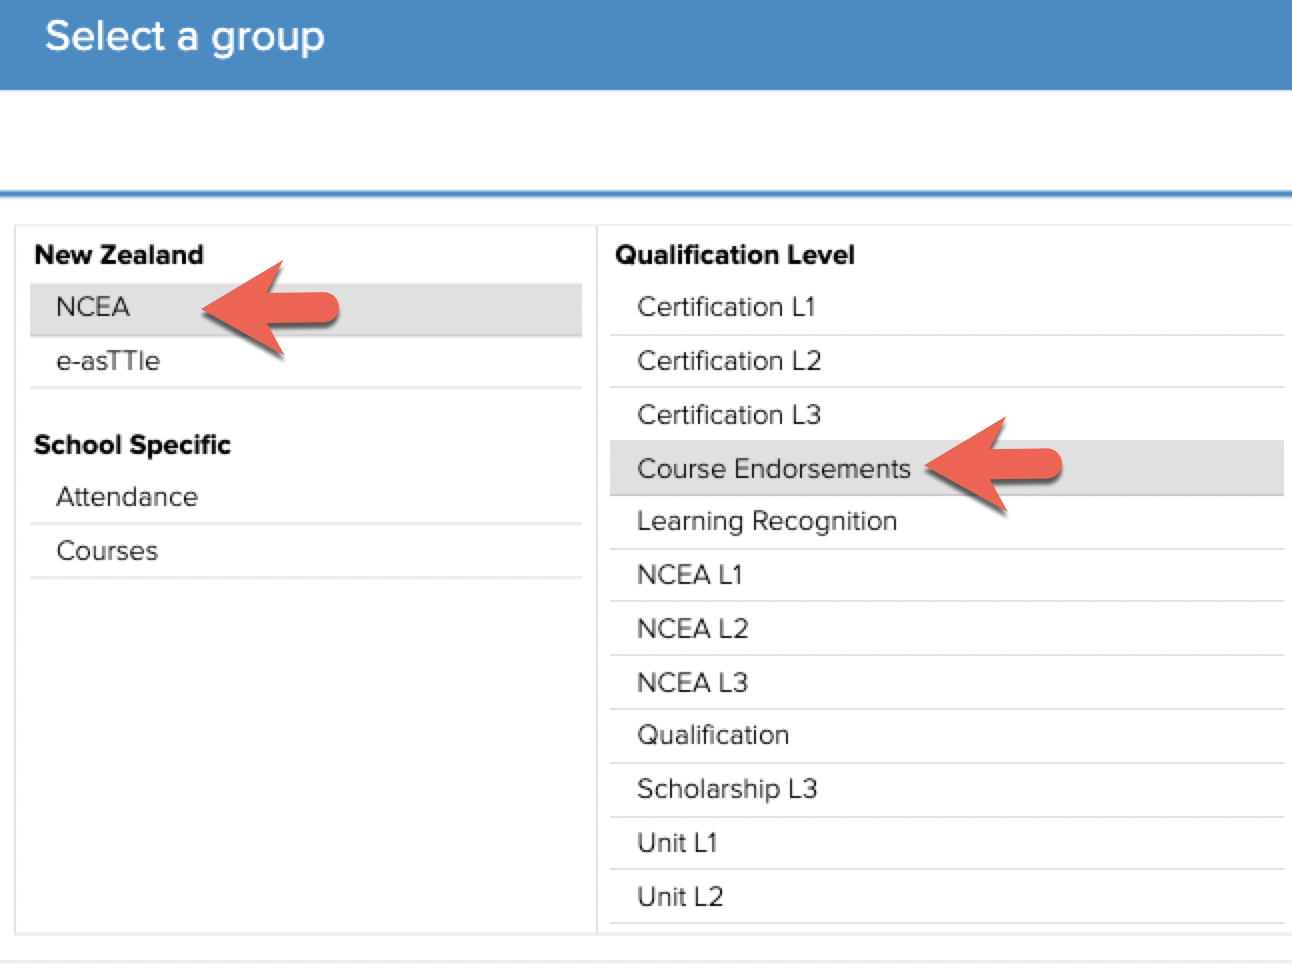Image resolution: width=1292 pixels, height=972 pixels.
Task: Select Certification L2 option
Action: (729, 361)
